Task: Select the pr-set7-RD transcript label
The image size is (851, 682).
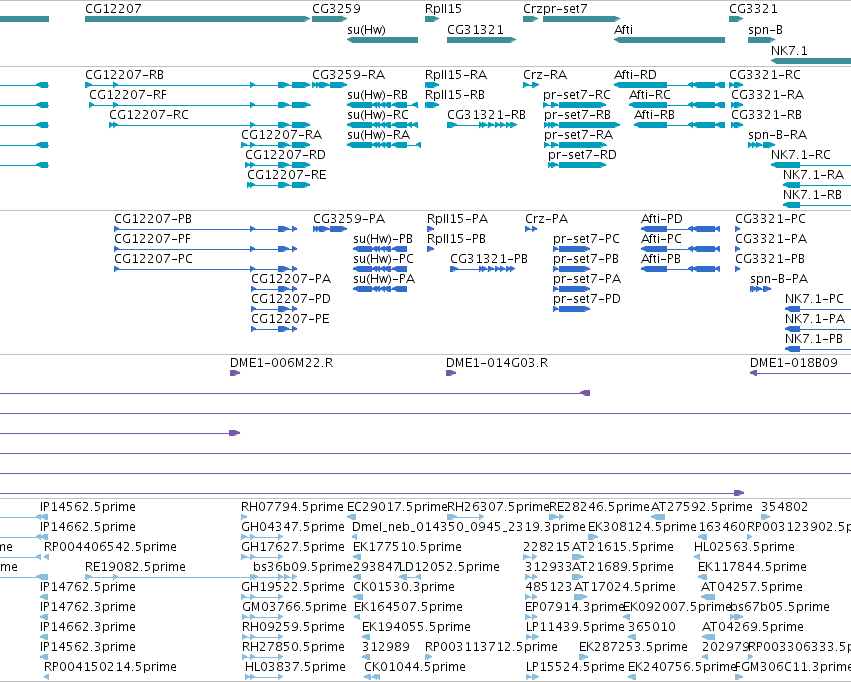Action: (x=582, y=155)
